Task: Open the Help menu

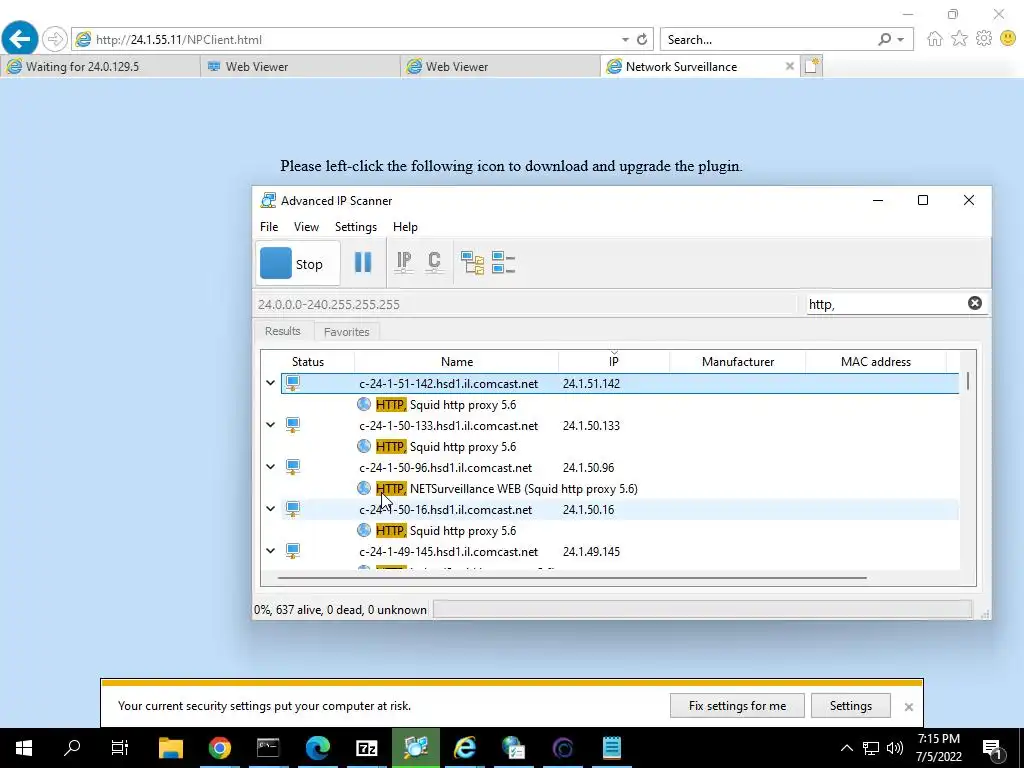Action: coord(405,227)
